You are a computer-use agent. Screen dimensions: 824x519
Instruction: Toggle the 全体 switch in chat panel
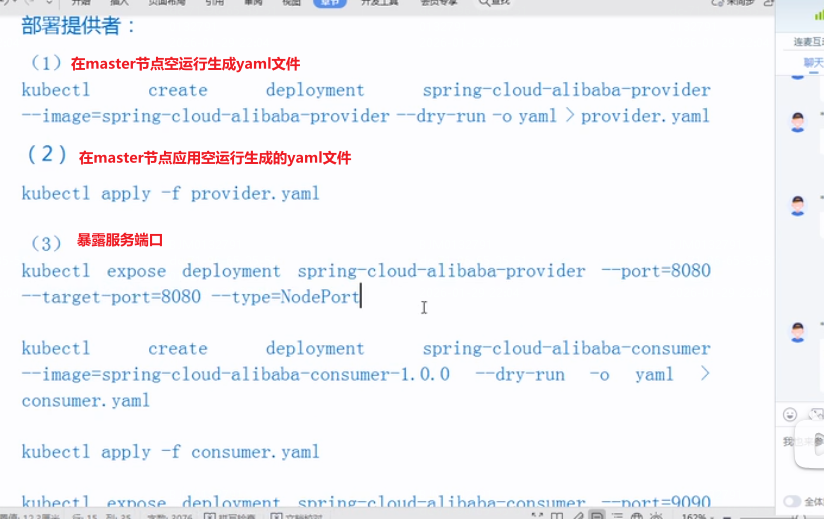click(x=792, y=501)
